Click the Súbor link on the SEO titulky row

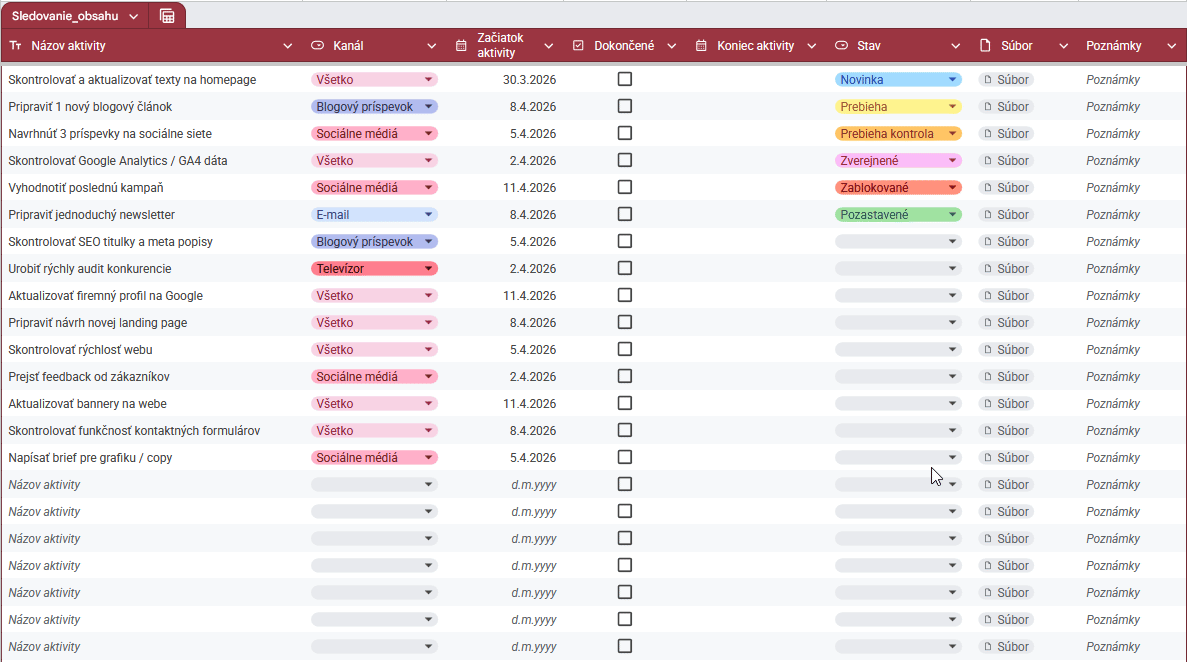pos(1005,241)
